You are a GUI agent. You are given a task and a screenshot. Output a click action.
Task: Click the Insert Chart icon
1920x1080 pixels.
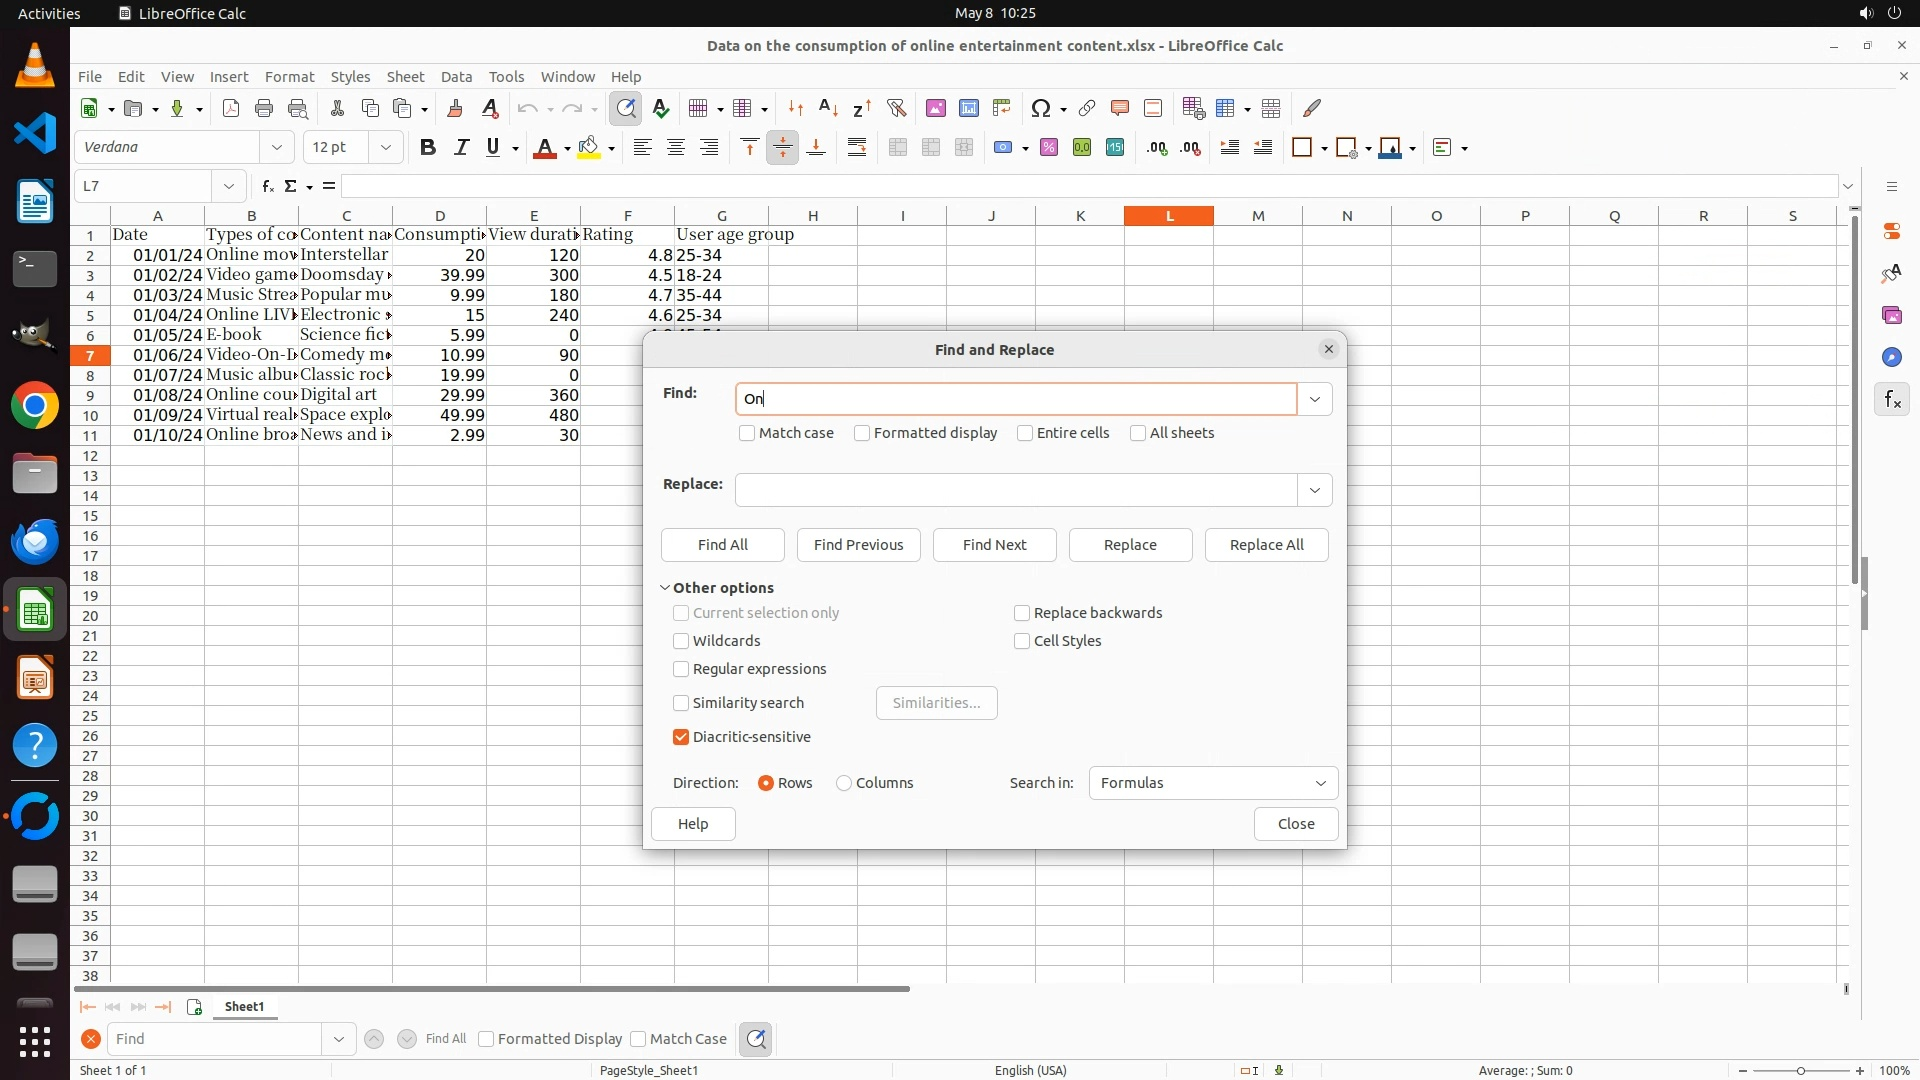(968, 108)
